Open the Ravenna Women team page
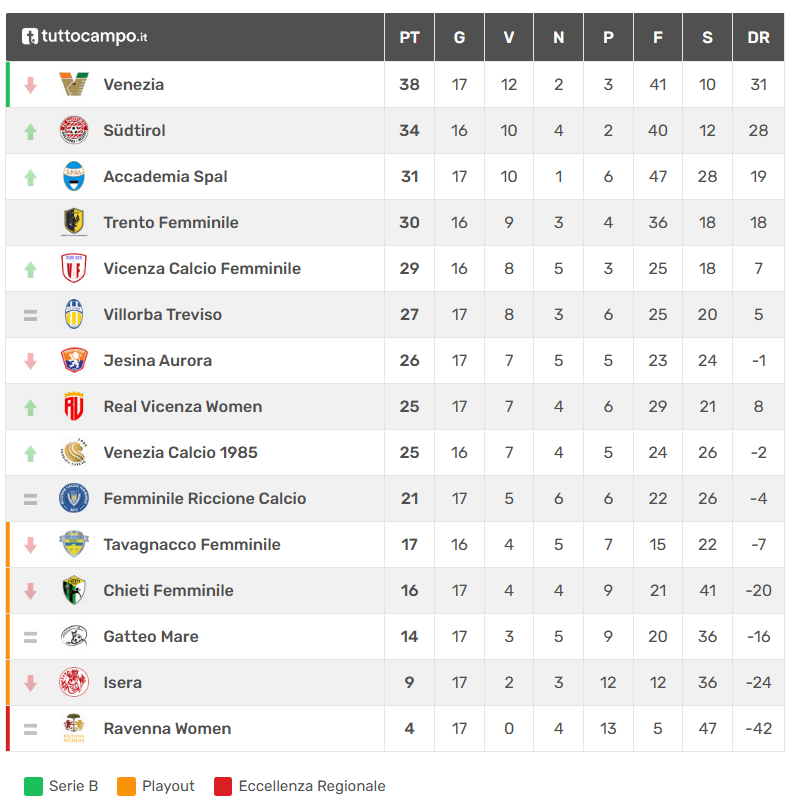 tap(167, 729)
